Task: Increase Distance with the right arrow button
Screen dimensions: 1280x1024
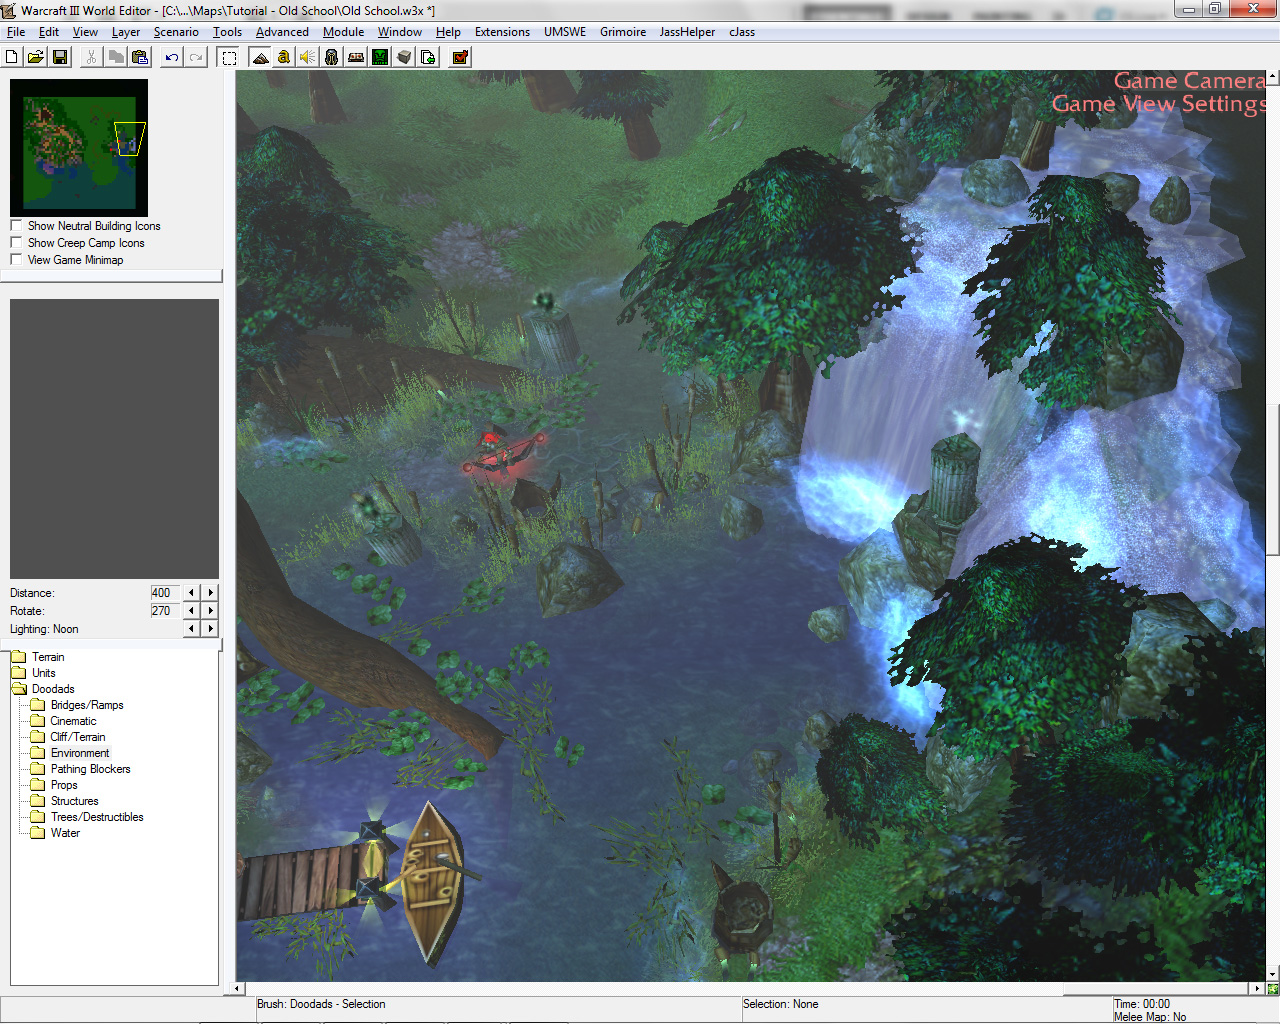Action: click(x=210, y=593)
